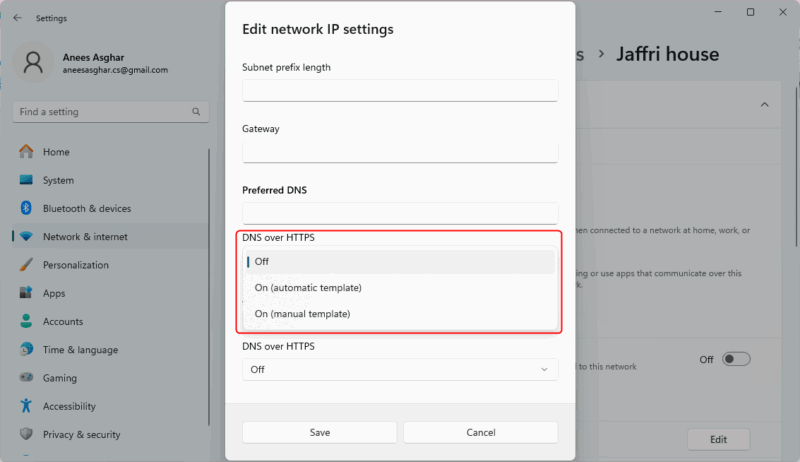Click the Gaming controller icon
The height and width of the screenshot is (462, 800).
(26, 377)
